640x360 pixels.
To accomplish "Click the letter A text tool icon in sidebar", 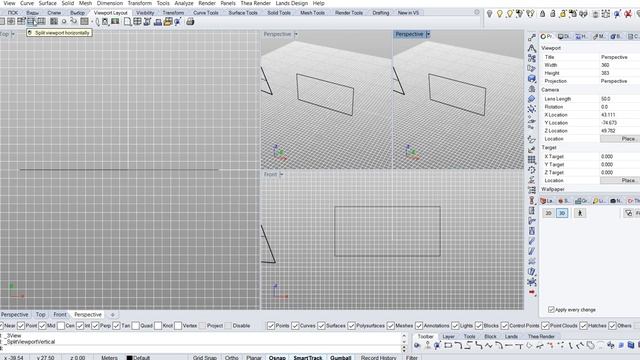I will (x=531, y=48).
